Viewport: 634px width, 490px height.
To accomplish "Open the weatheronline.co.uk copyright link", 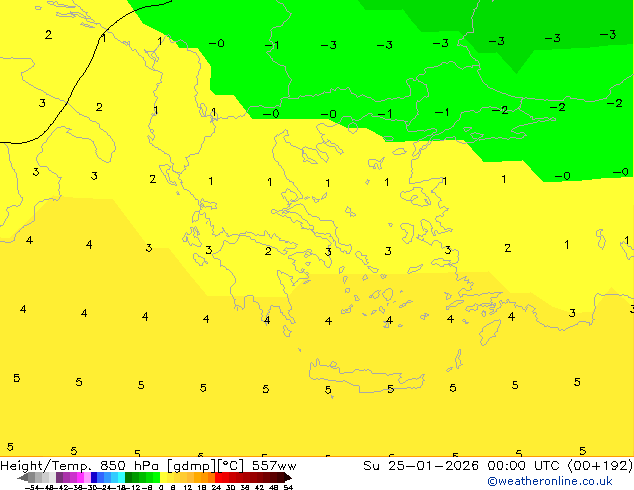I will pos(550,481).
